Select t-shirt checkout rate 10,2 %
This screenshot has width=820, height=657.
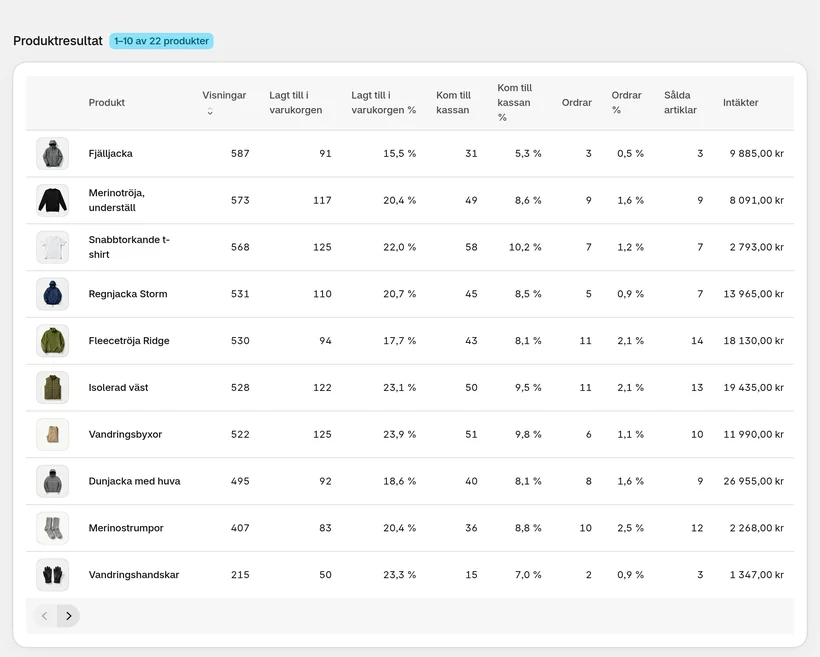click(x=525, y=247)
